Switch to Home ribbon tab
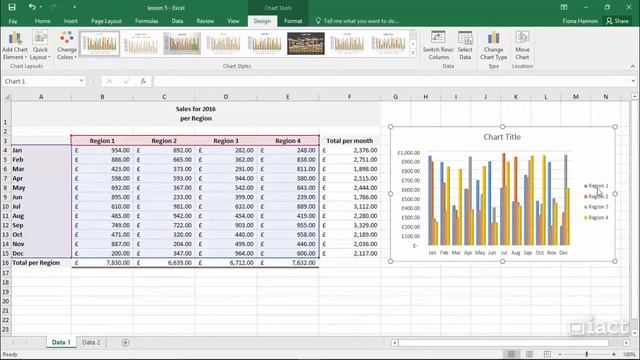Screen dimensions: 640x360 point(42,21)
